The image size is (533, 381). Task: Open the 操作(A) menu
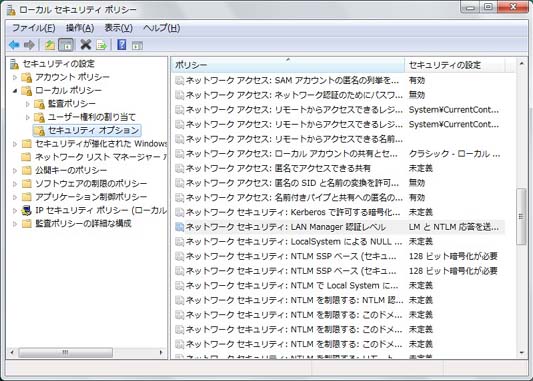[80, 28]
